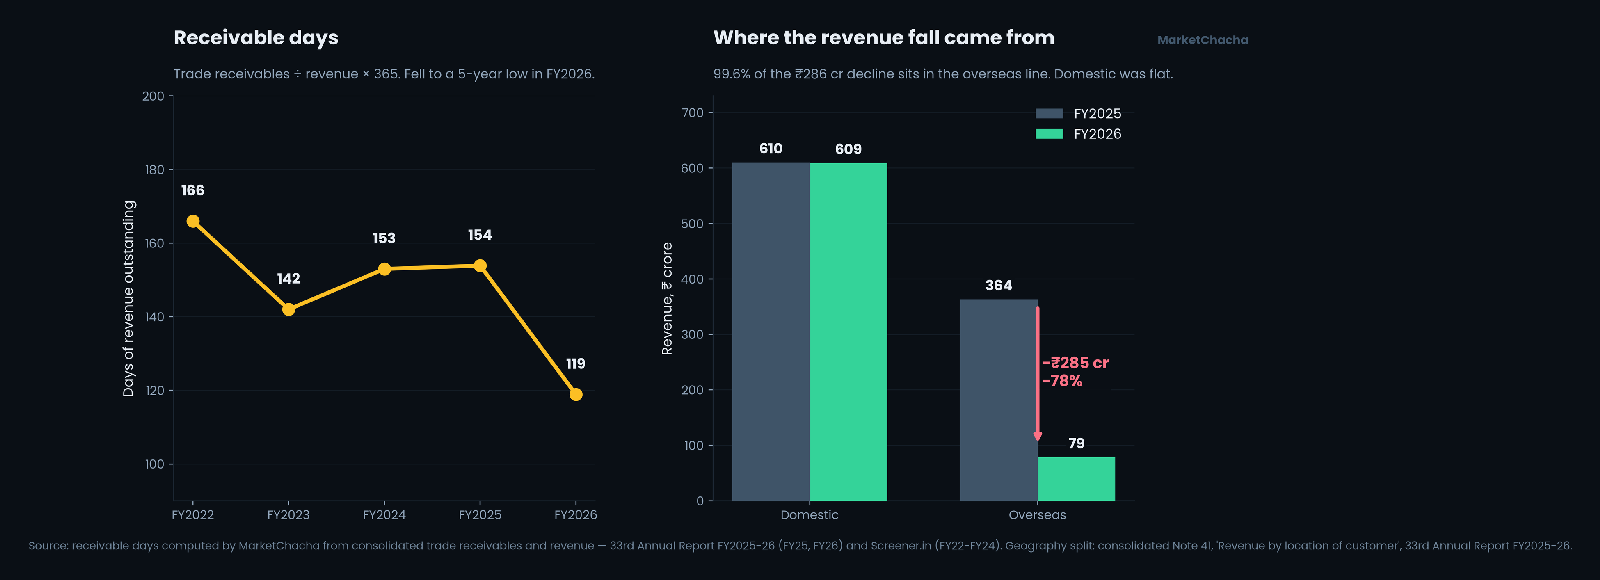Click the '0' tick on revenue axis
Viewport: 1600px width, 580px height.
coord(700,501)
